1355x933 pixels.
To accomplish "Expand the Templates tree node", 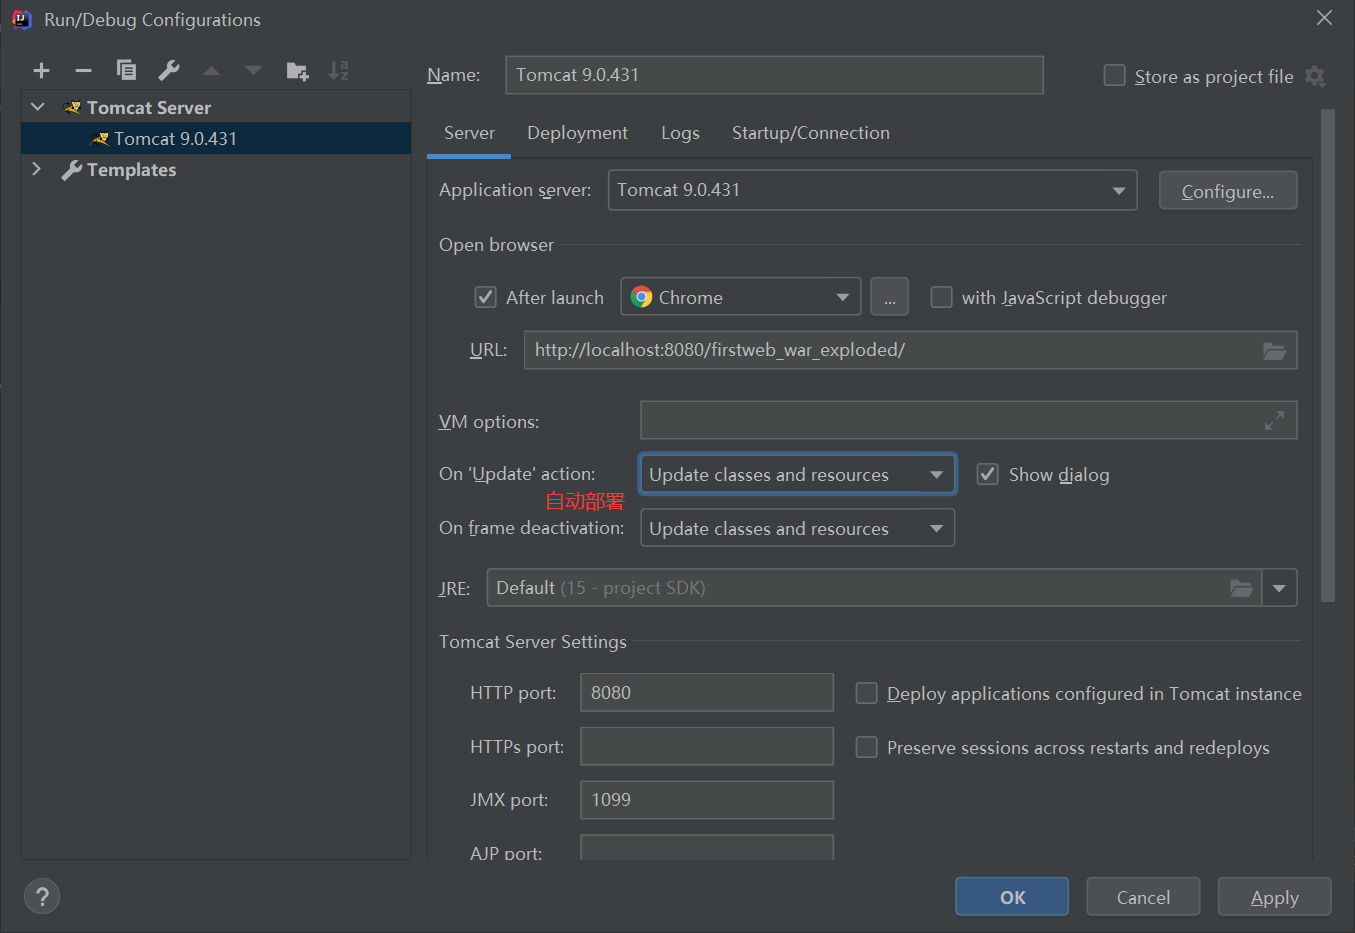I will [x=37, y=169].
